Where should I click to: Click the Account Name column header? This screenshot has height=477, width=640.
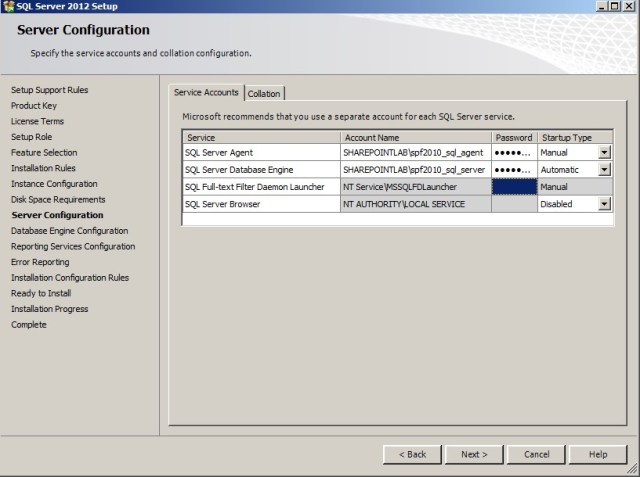click(416, 138)
